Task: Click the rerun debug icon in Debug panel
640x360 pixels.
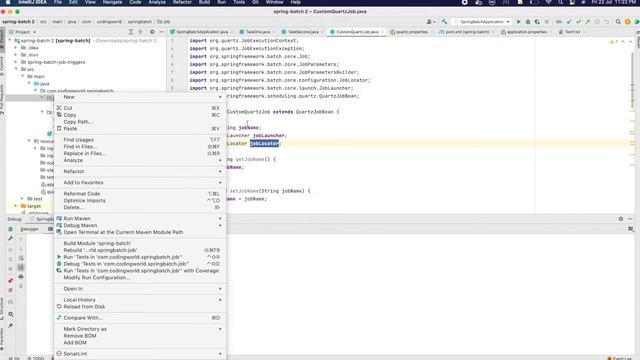Action: point(11,229)
